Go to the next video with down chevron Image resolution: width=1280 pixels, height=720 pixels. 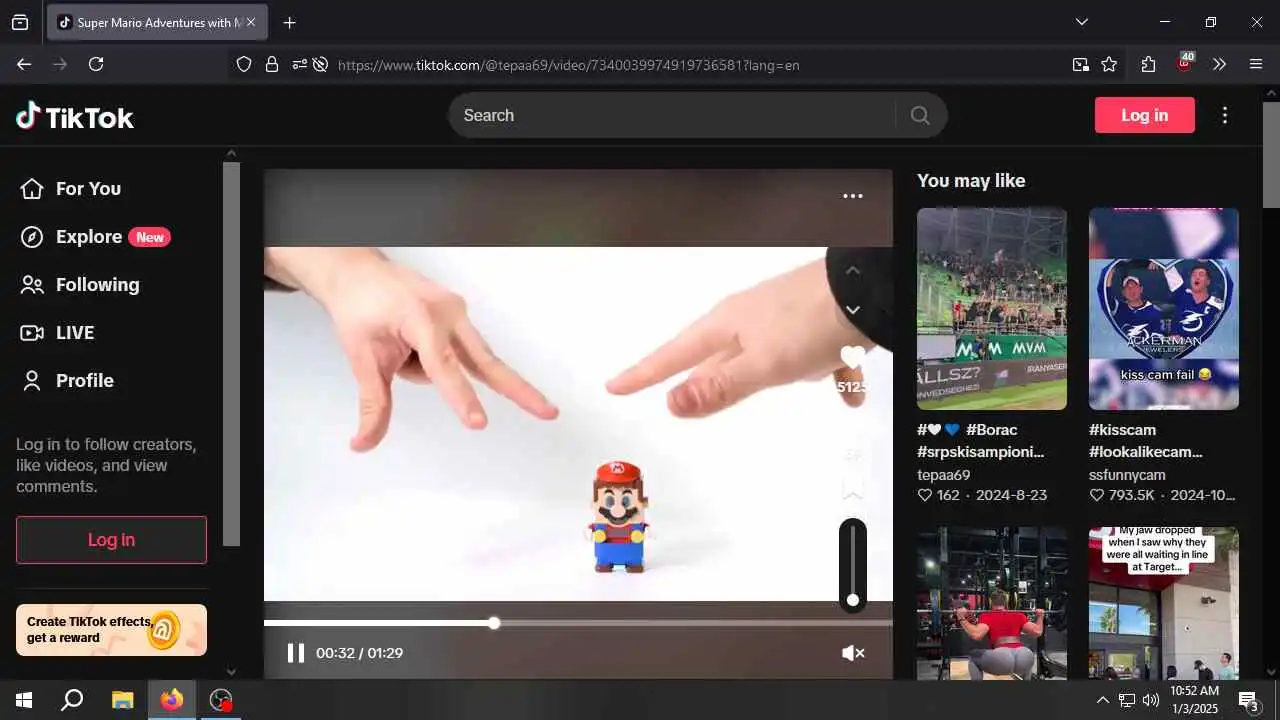(853, 310)
